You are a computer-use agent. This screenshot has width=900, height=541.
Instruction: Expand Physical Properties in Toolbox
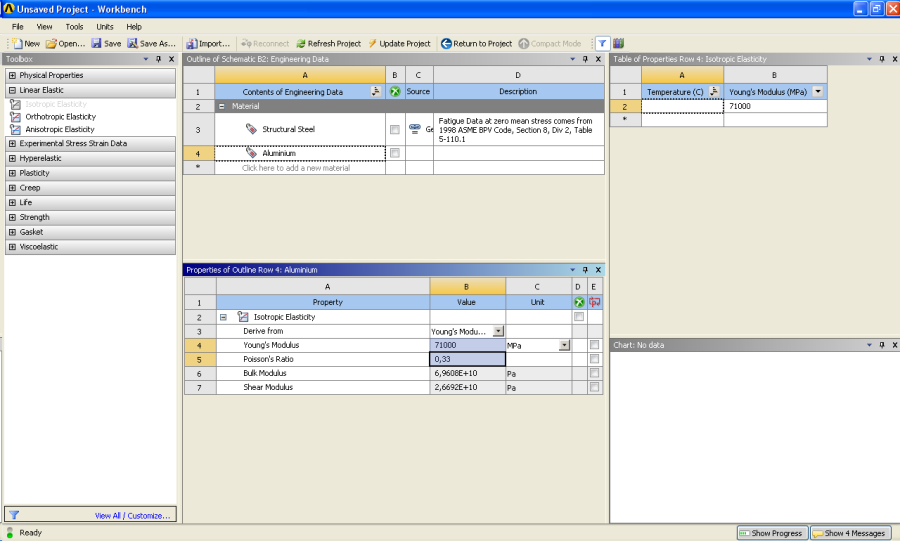[12, 75]
